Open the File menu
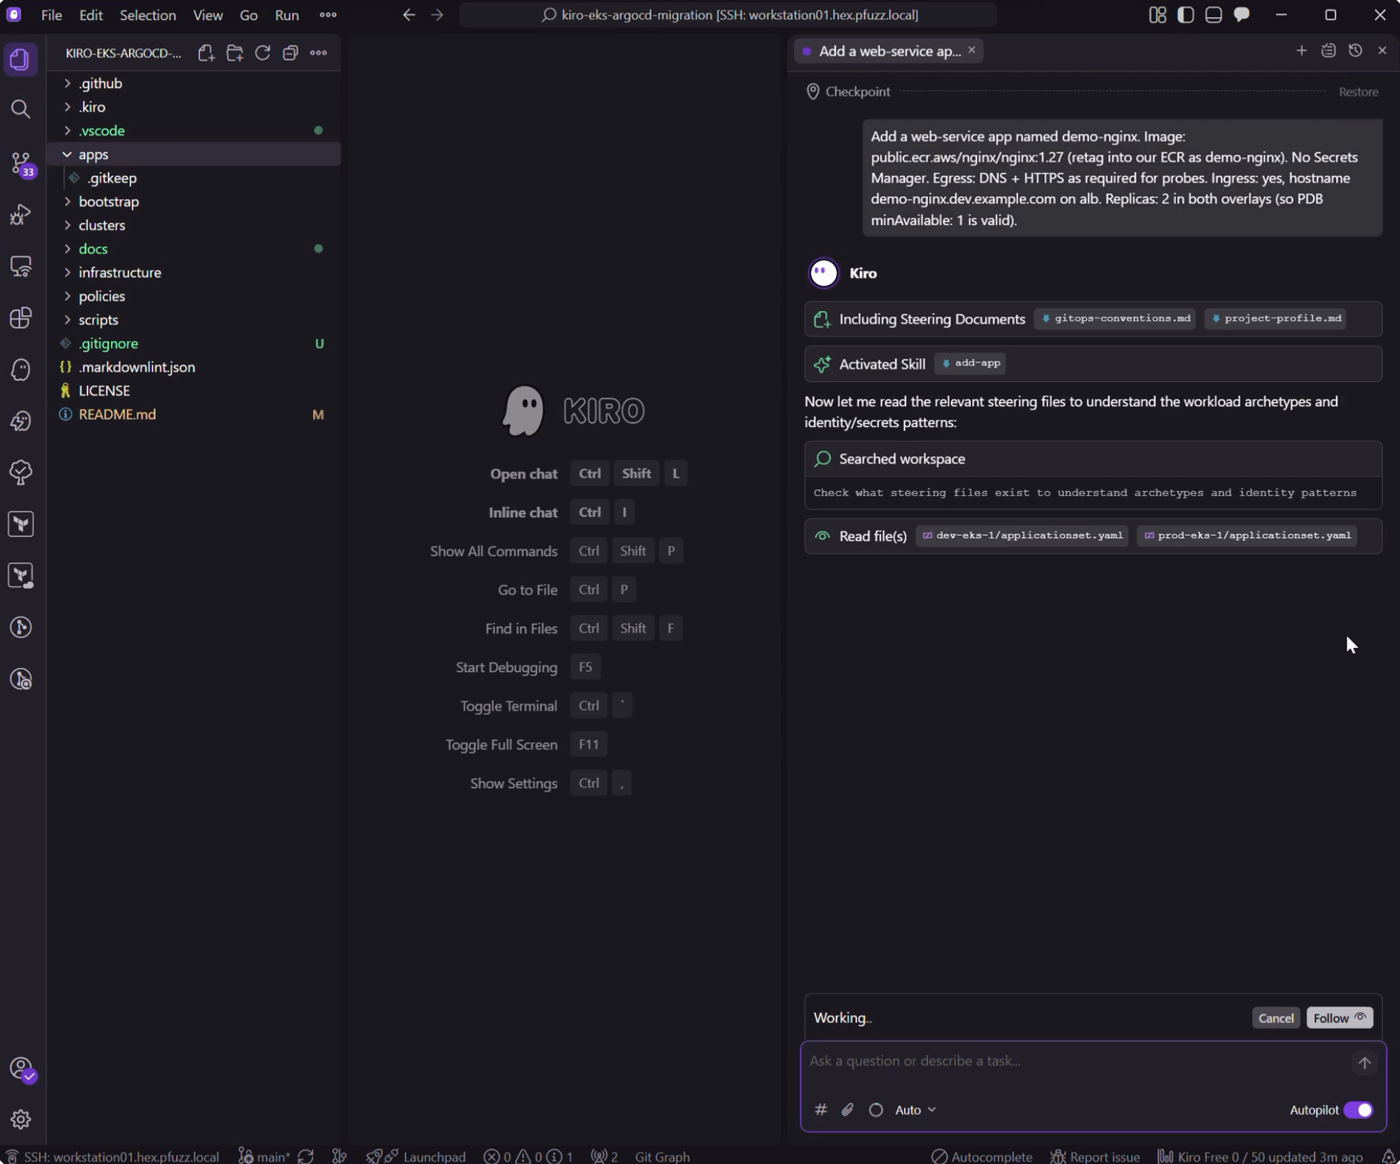This screenshot has height=1164, width=1400. (x=51, y=15)
